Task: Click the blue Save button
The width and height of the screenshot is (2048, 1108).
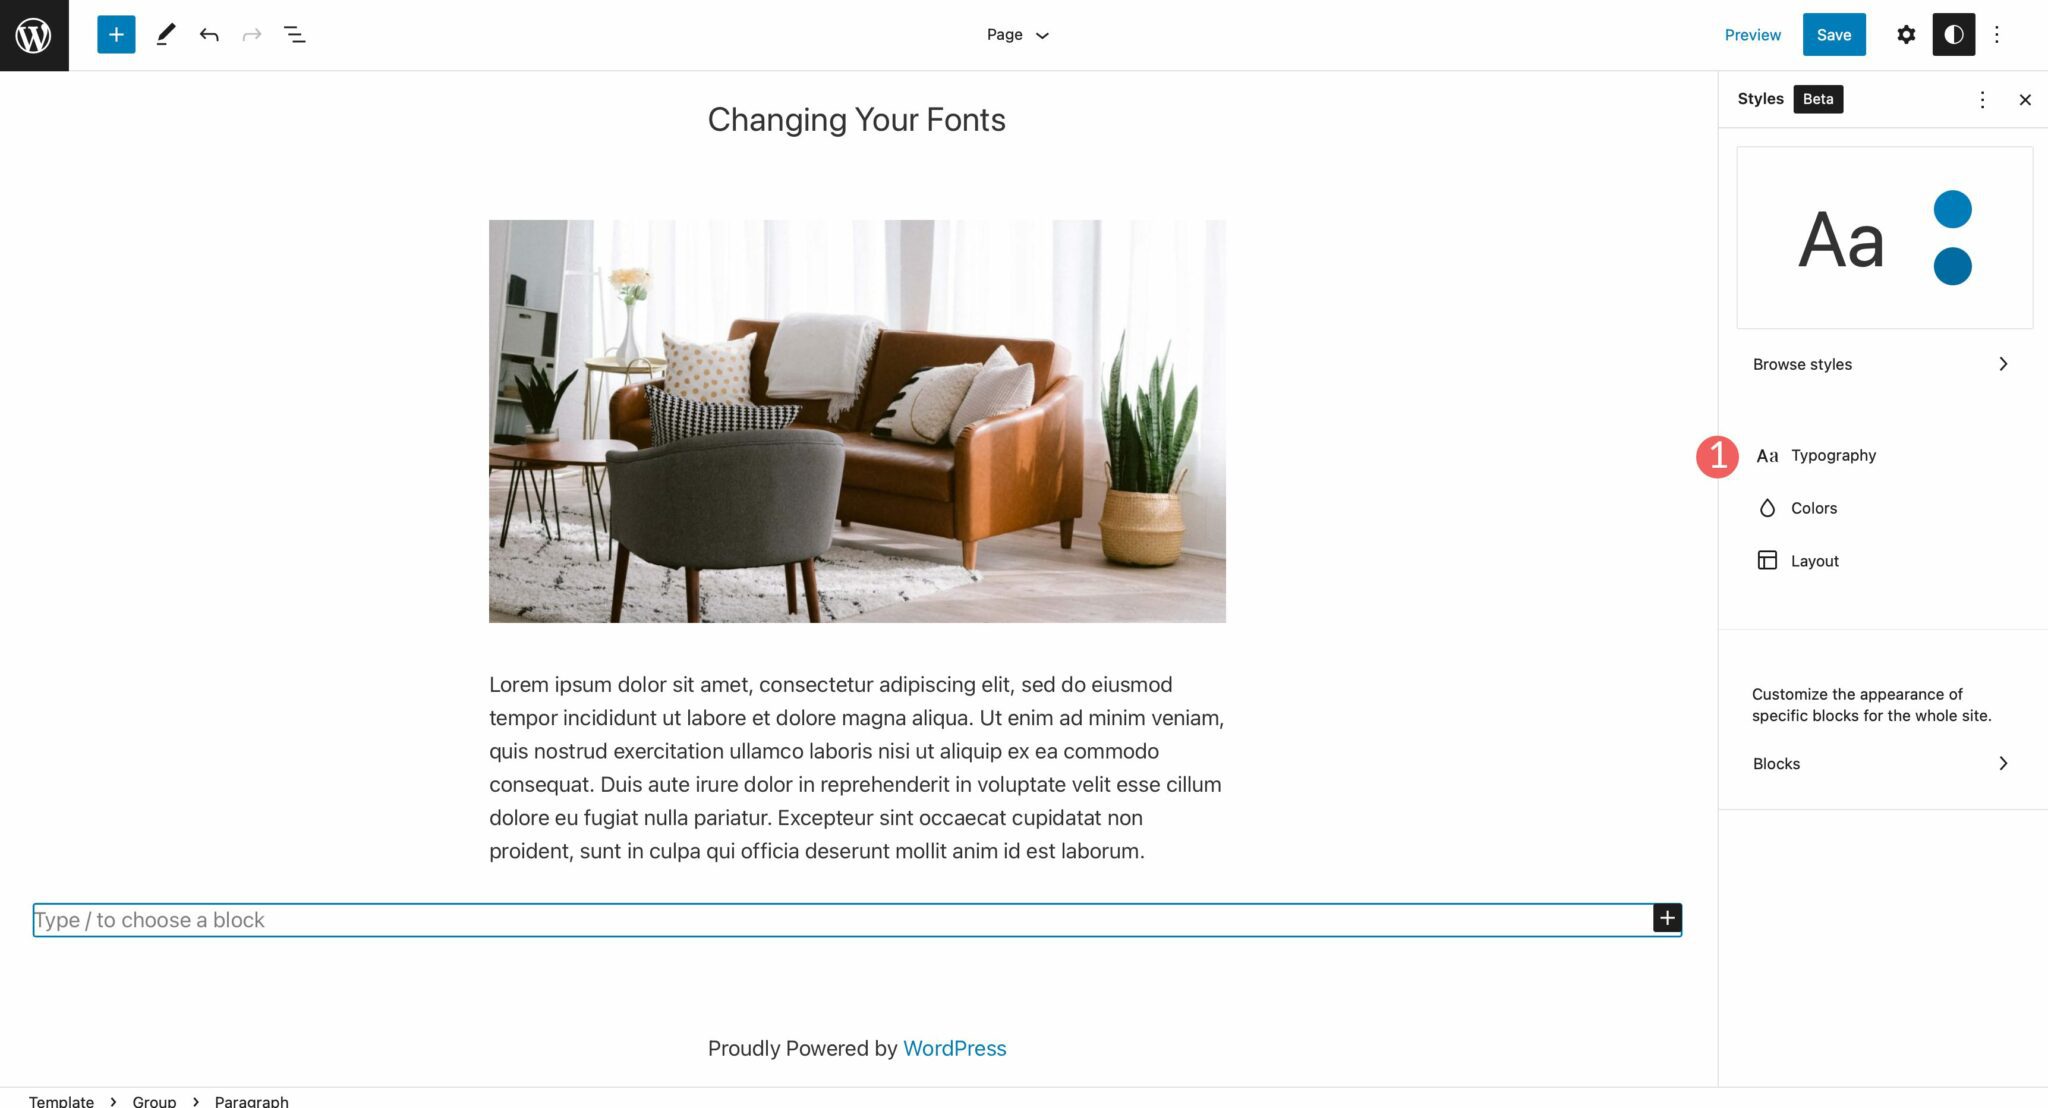Action: coord(1834,34)
